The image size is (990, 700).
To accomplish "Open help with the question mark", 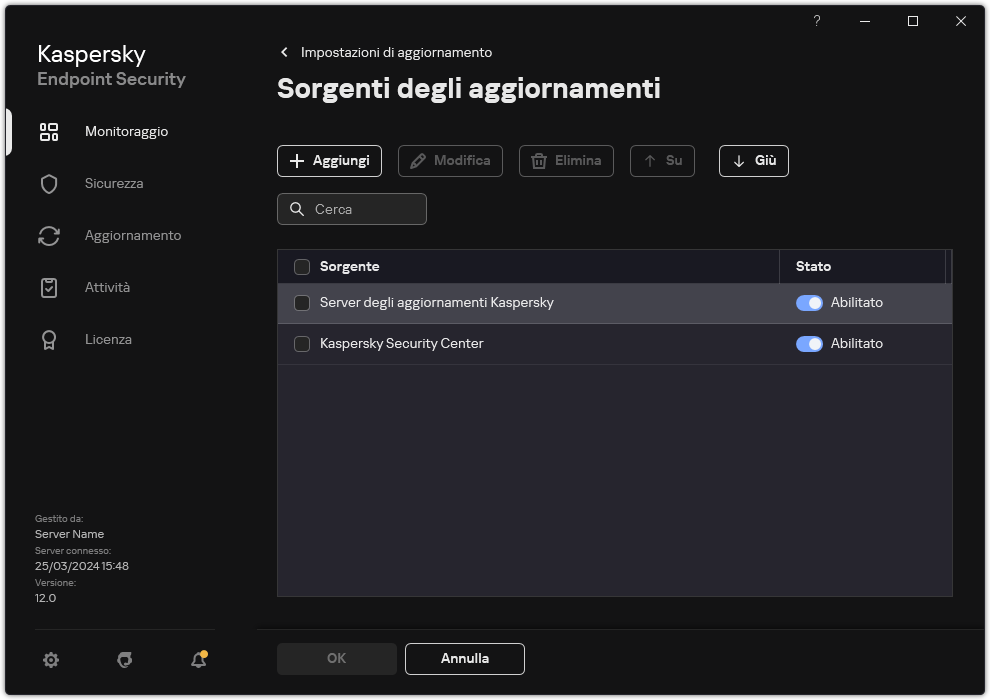I will [816, 21].
